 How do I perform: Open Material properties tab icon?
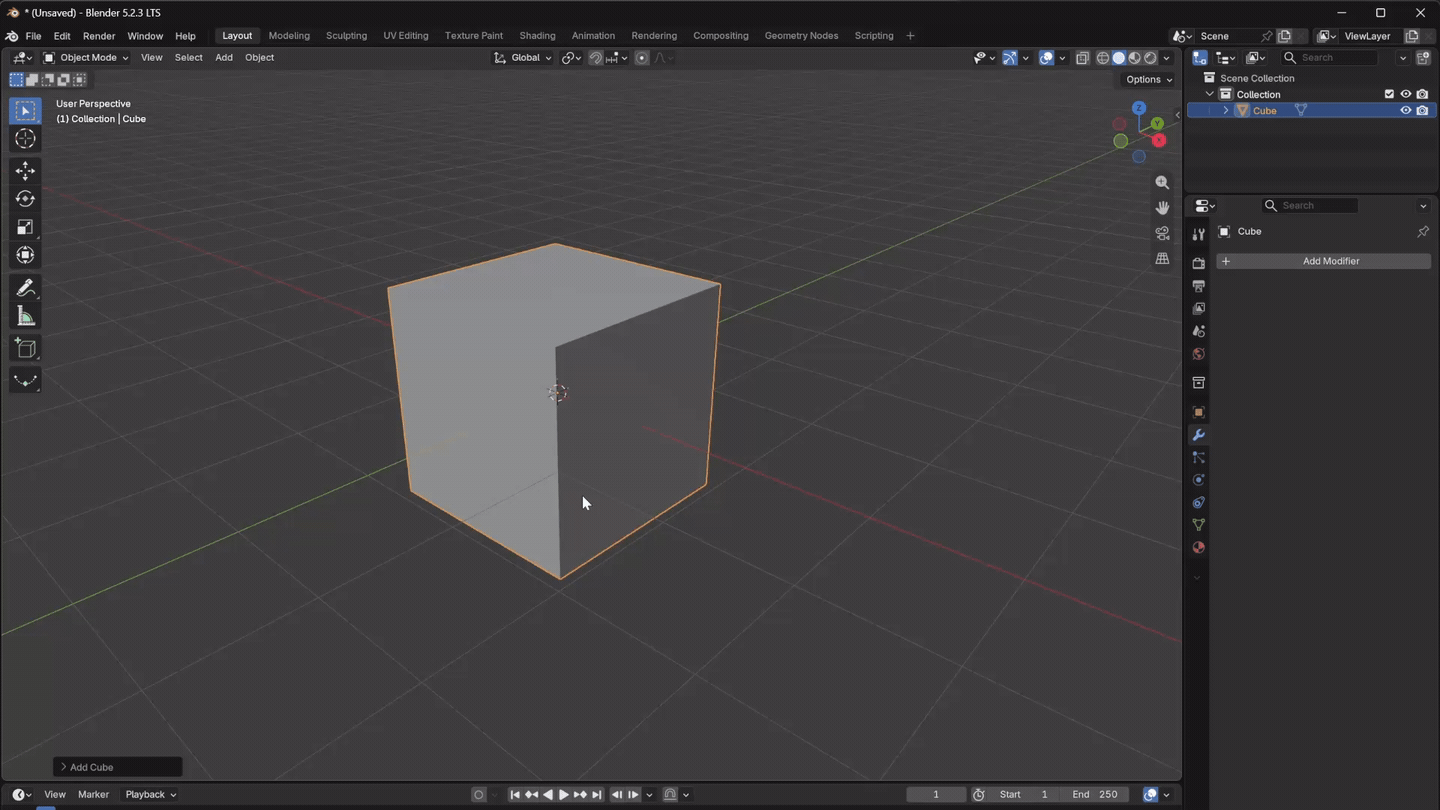[x=1198, y=548]
